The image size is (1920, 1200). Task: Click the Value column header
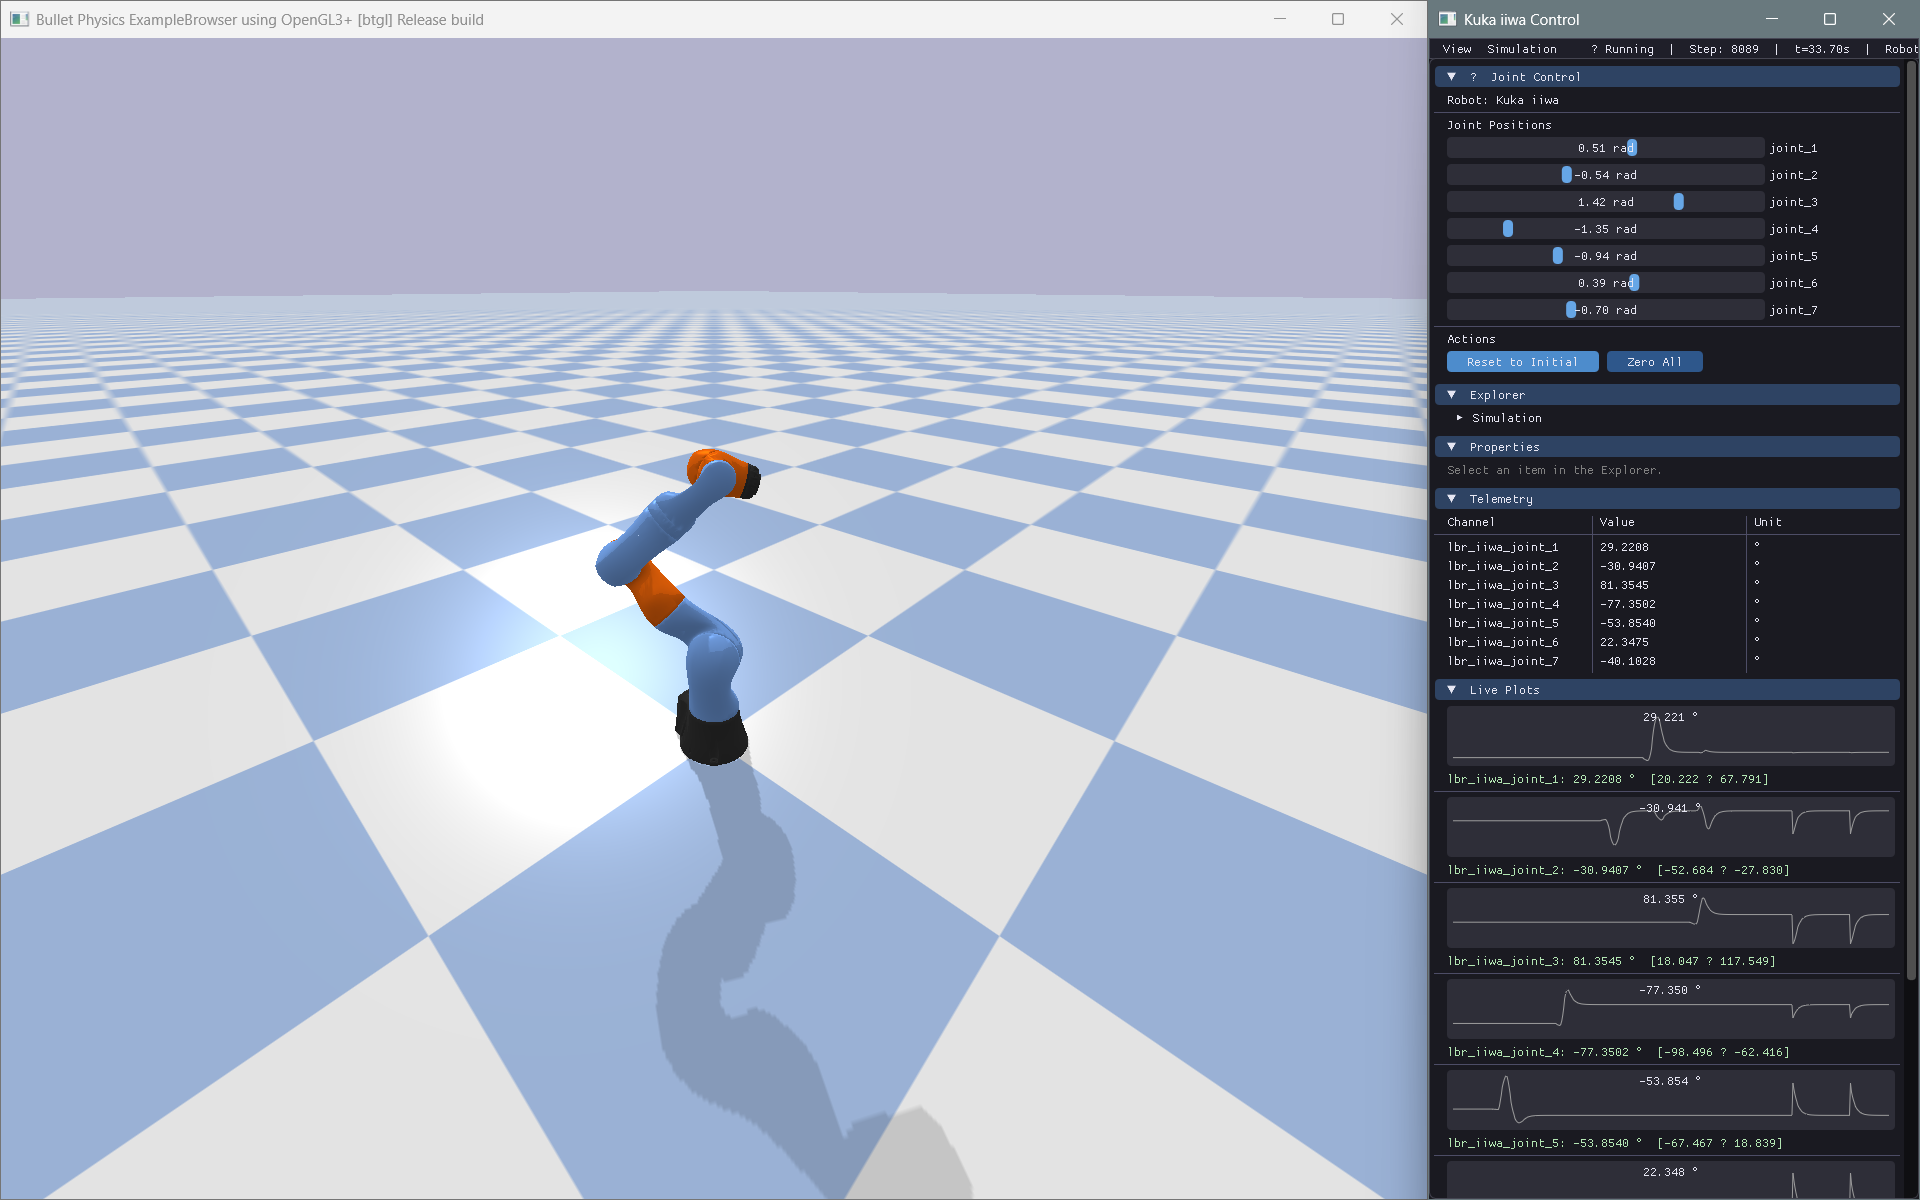coord(1617,522)
